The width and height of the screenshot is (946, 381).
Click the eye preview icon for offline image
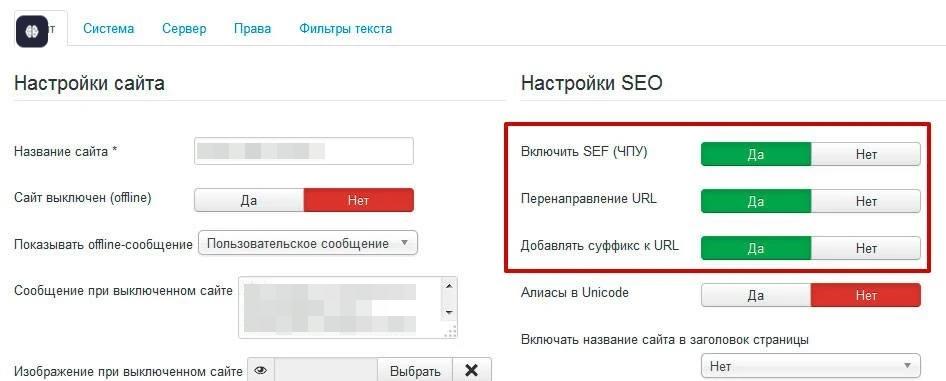(x=261, y=371)
